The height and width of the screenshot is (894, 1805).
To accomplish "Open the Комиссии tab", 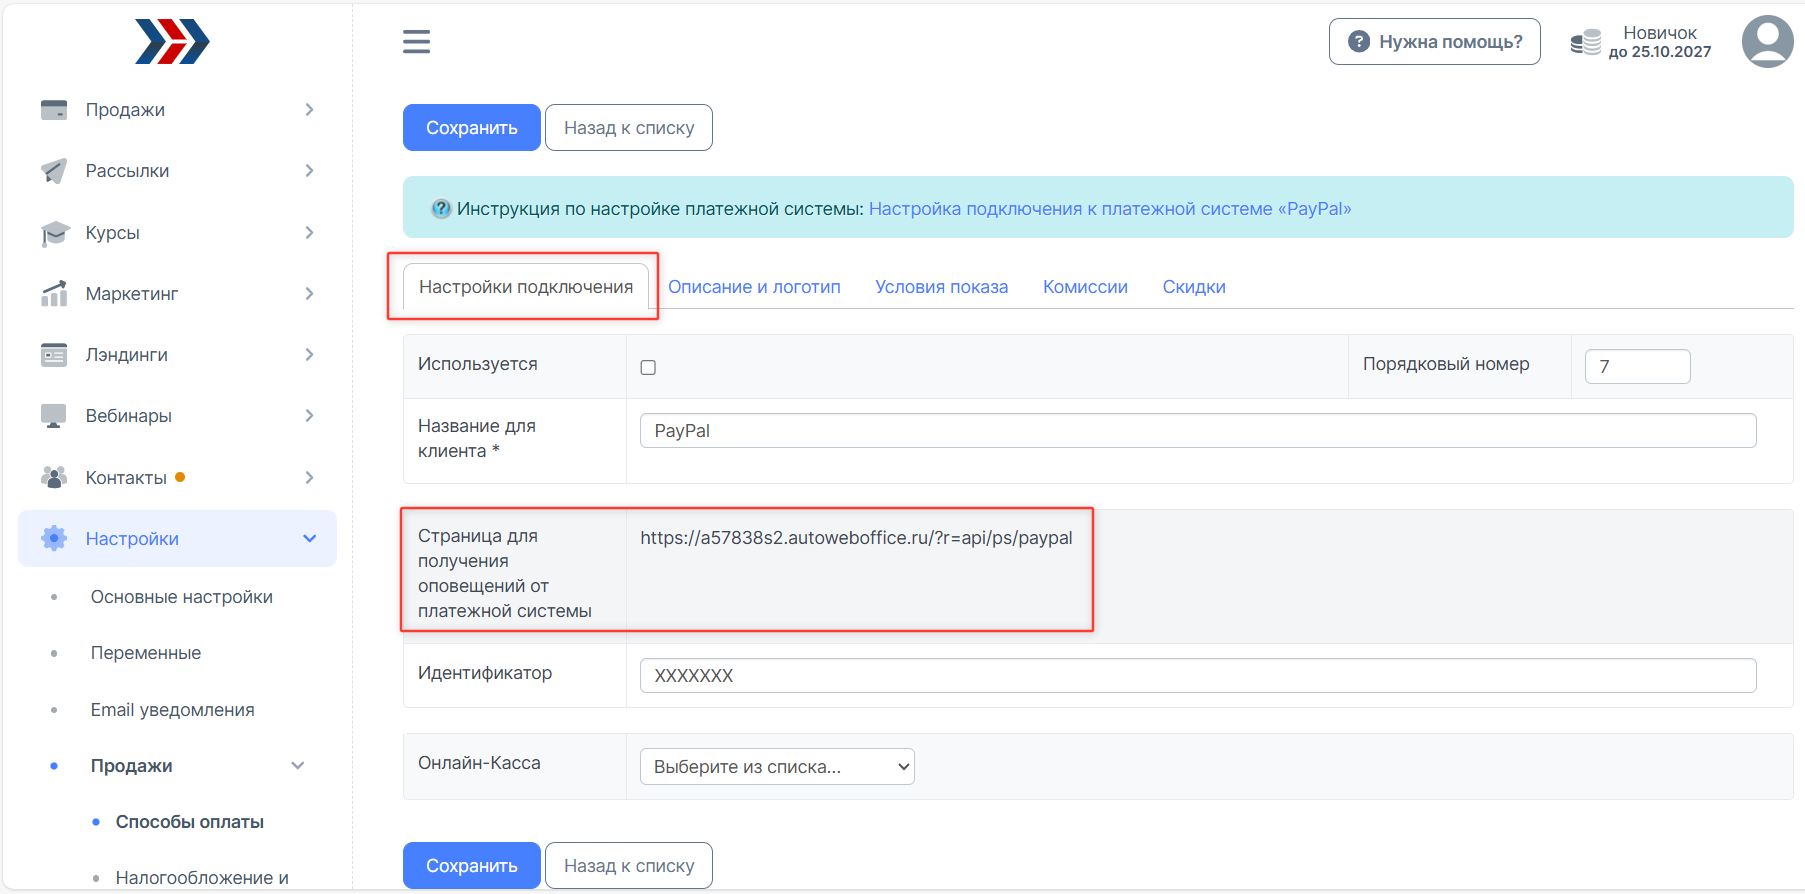I will (1085, 287).
